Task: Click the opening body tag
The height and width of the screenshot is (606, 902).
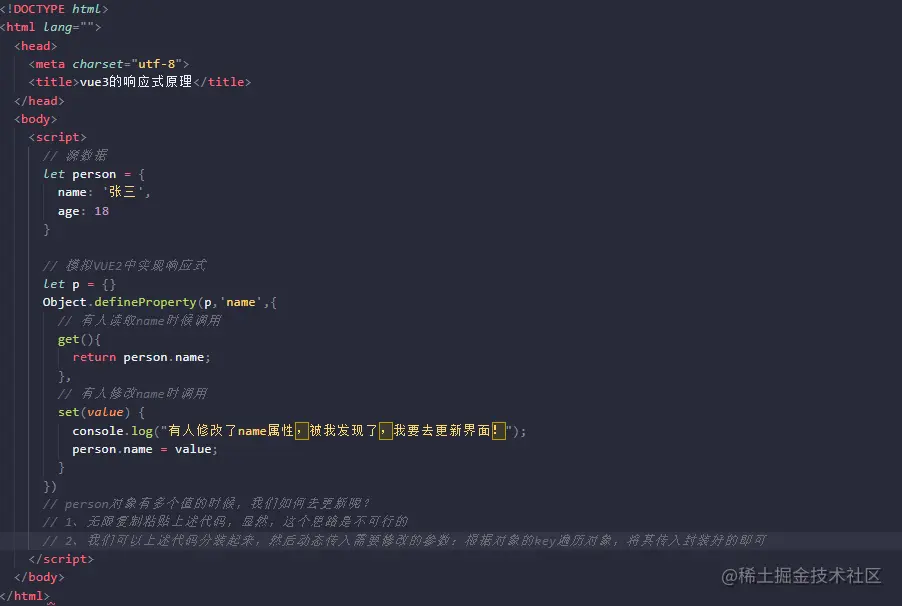Action: point(36,119)
